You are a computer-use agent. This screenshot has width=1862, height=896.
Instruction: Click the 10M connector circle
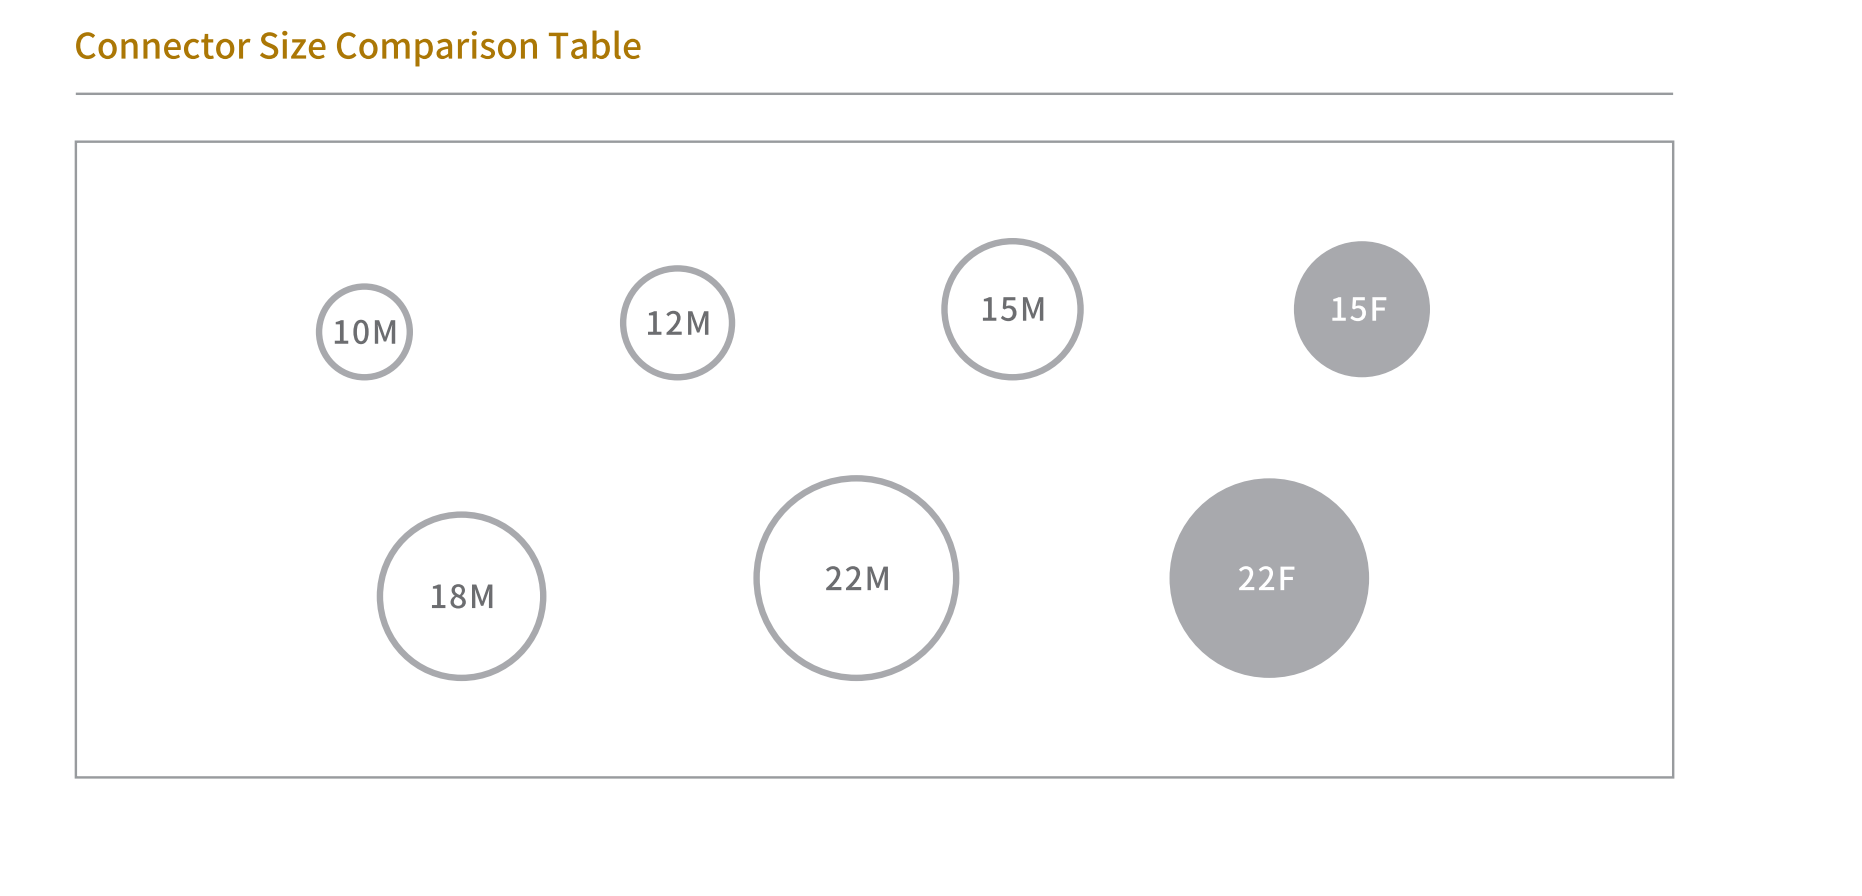[x=364, y=332]
